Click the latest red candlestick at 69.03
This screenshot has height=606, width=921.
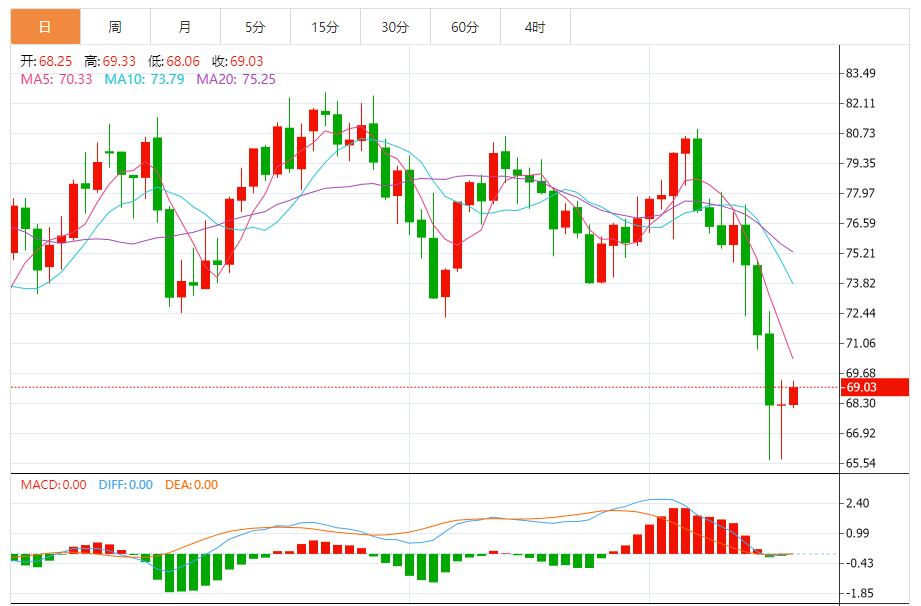click(794, 395)
